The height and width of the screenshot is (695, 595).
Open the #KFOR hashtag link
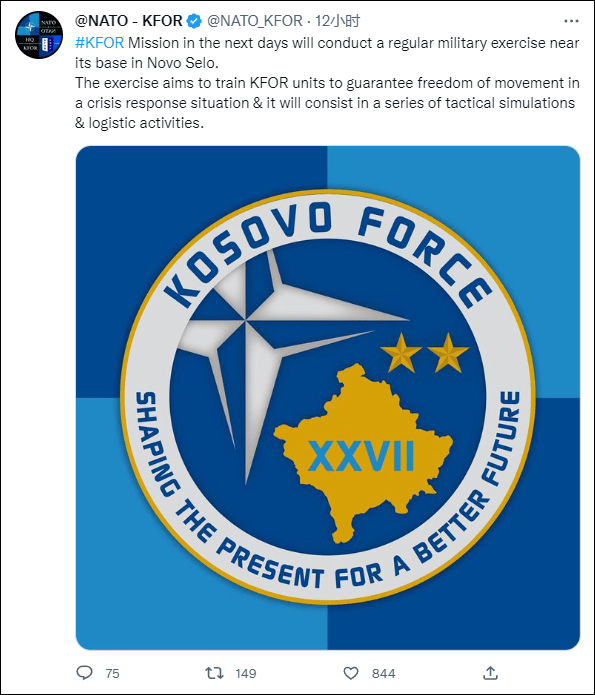coord(99,43)
